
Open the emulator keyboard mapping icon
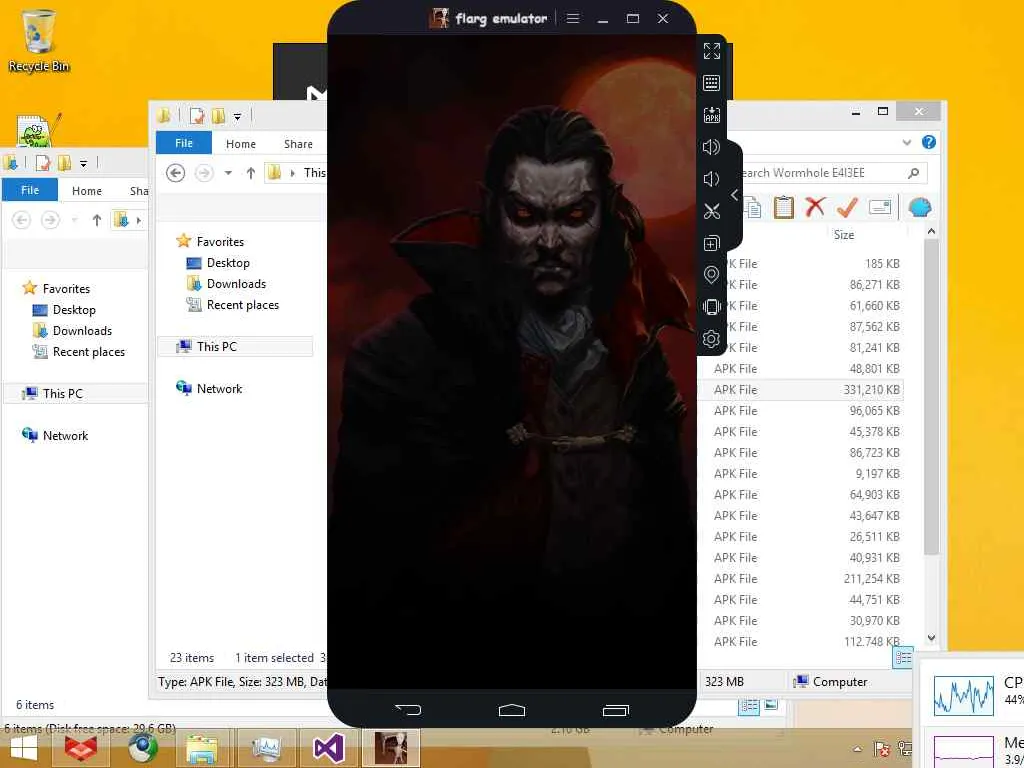coord(711,83)
